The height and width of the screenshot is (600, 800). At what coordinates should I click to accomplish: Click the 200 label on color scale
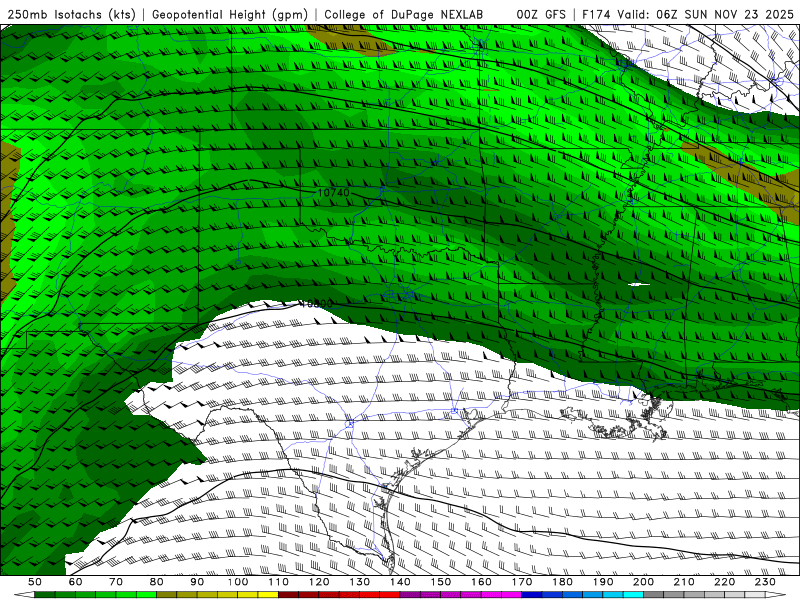pyautogui.click(x=643, y=582)
